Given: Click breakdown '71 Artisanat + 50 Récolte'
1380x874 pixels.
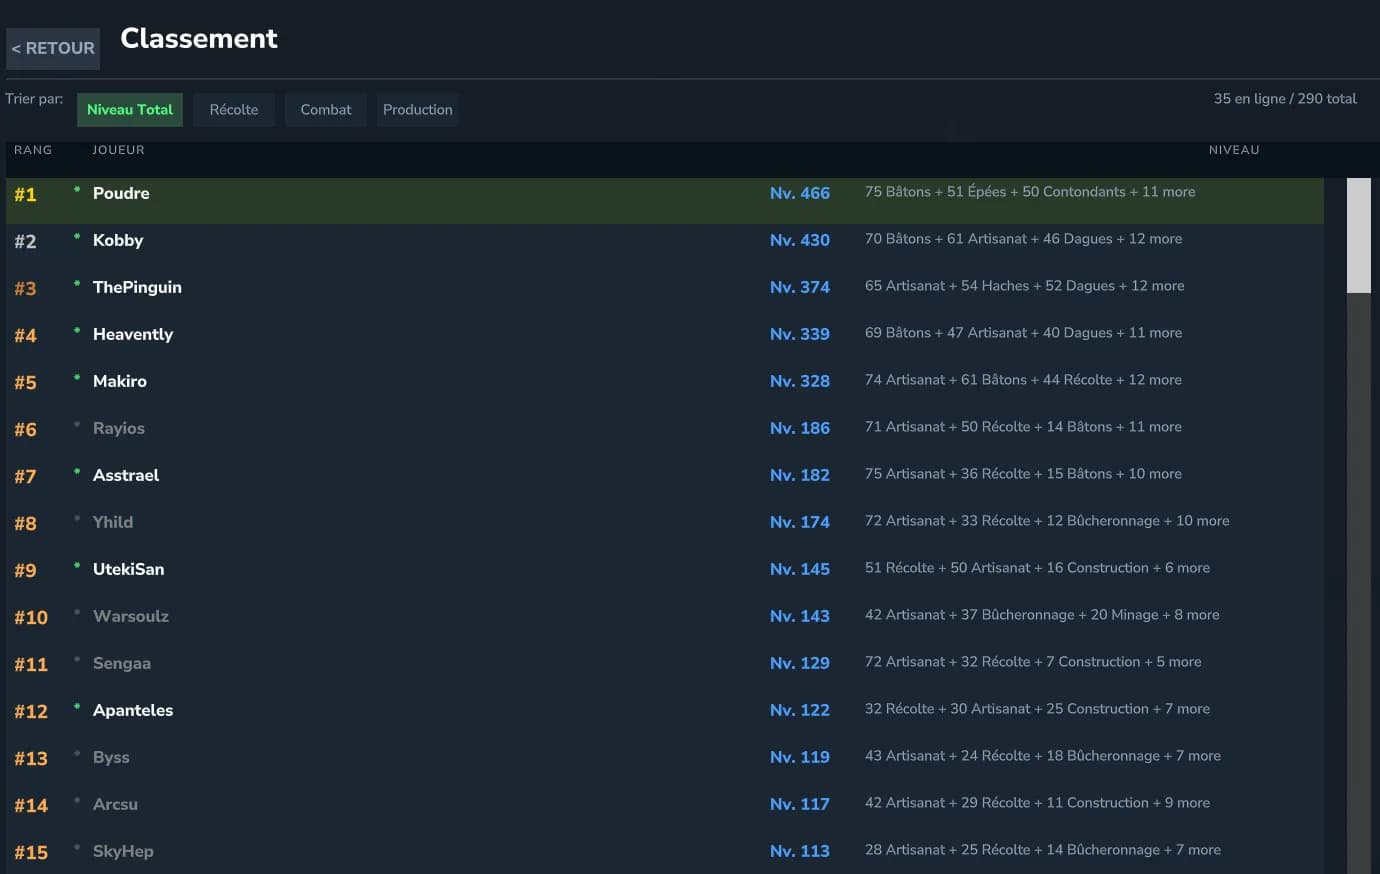Looking at the screenshot, I should (1023, 427).
